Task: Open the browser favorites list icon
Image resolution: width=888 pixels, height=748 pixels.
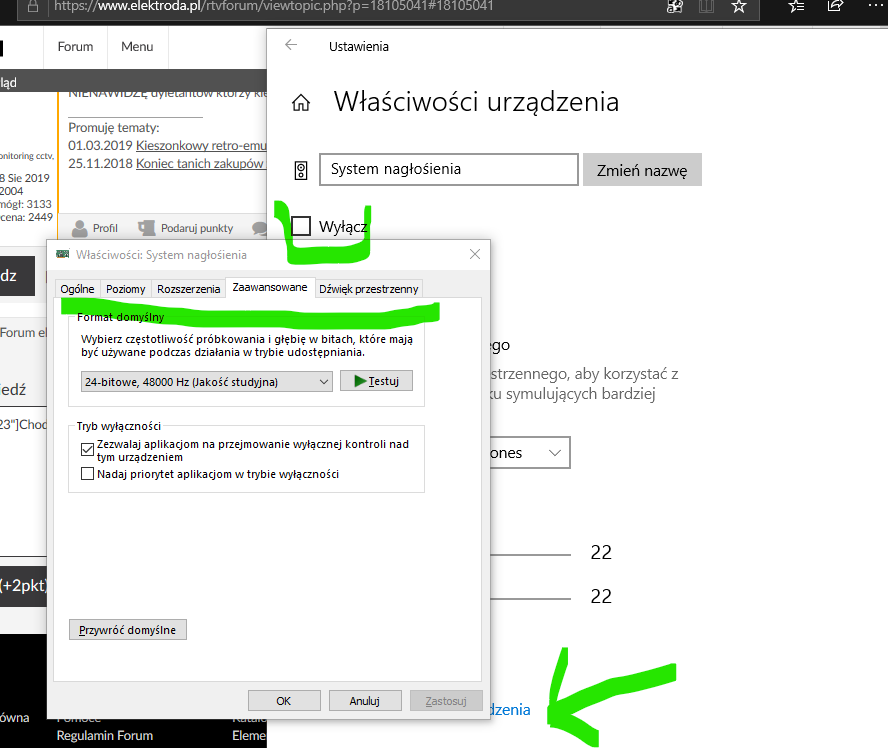Action: pos(796,7)
